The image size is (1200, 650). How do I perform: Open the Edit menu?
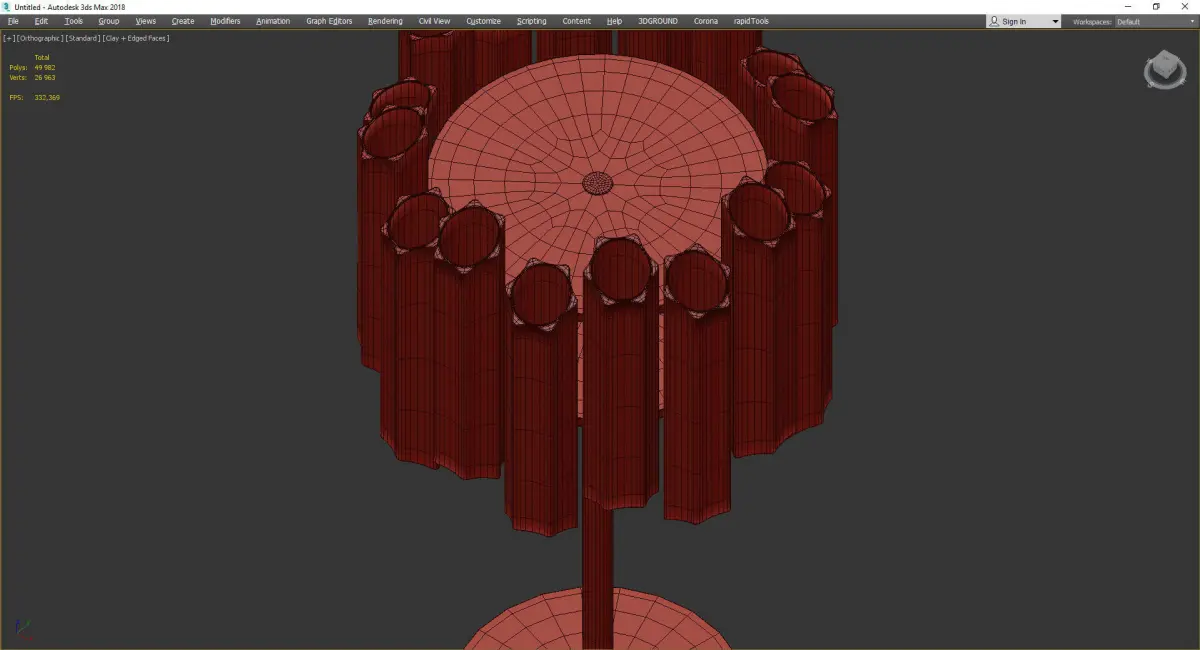[x=41, y=21]
